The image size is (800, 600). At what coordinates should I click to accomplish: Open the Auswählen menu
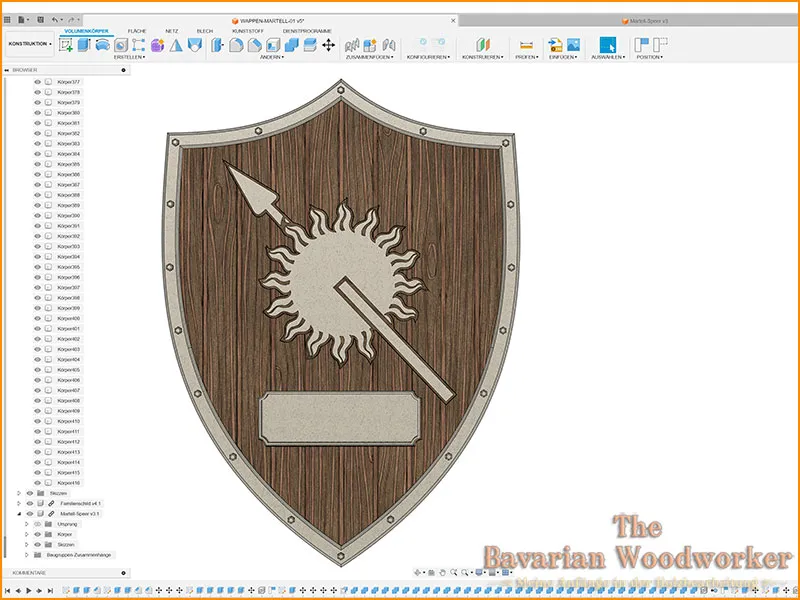click(608, 57)
